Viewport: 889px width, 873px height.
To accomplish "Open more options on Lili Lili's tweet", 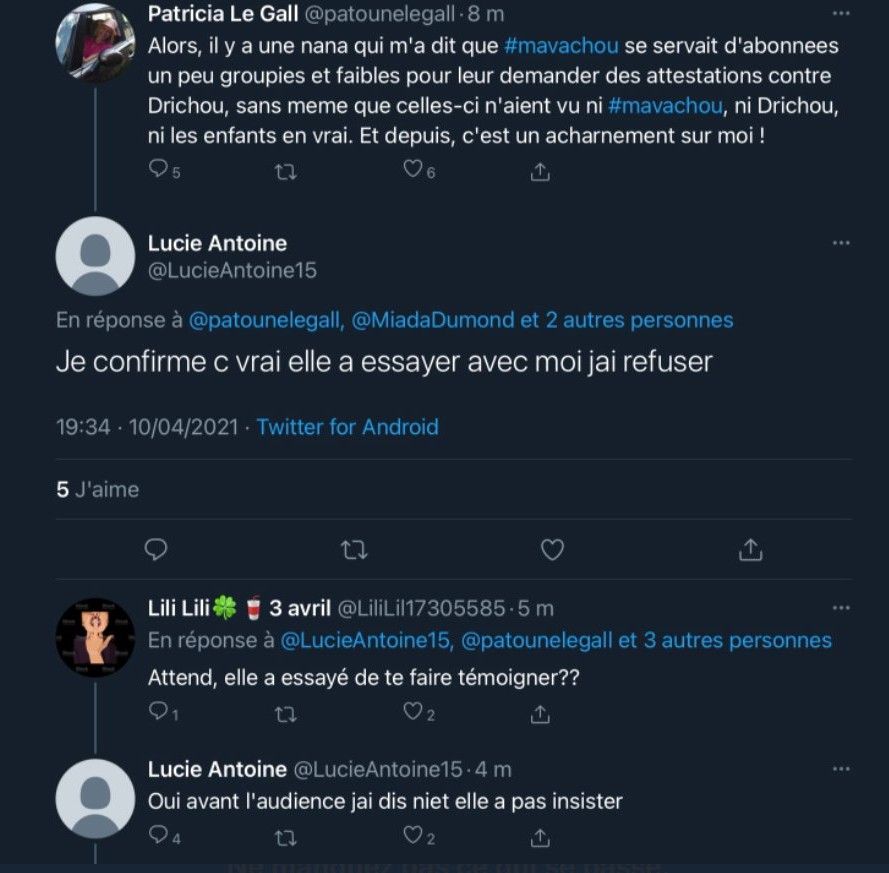I will tap(841, 608).
